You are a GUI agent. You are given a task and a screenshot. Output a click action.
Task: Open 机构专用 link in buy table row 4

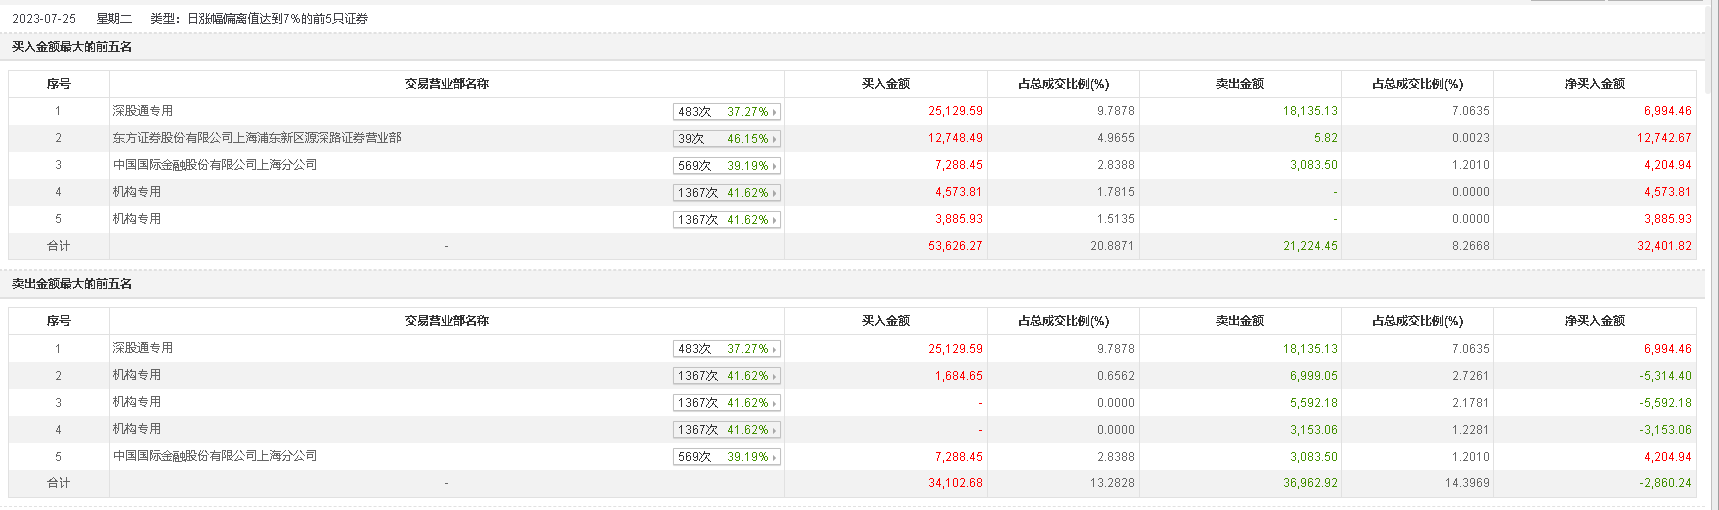pyautogui.click(x=137, y=192)
